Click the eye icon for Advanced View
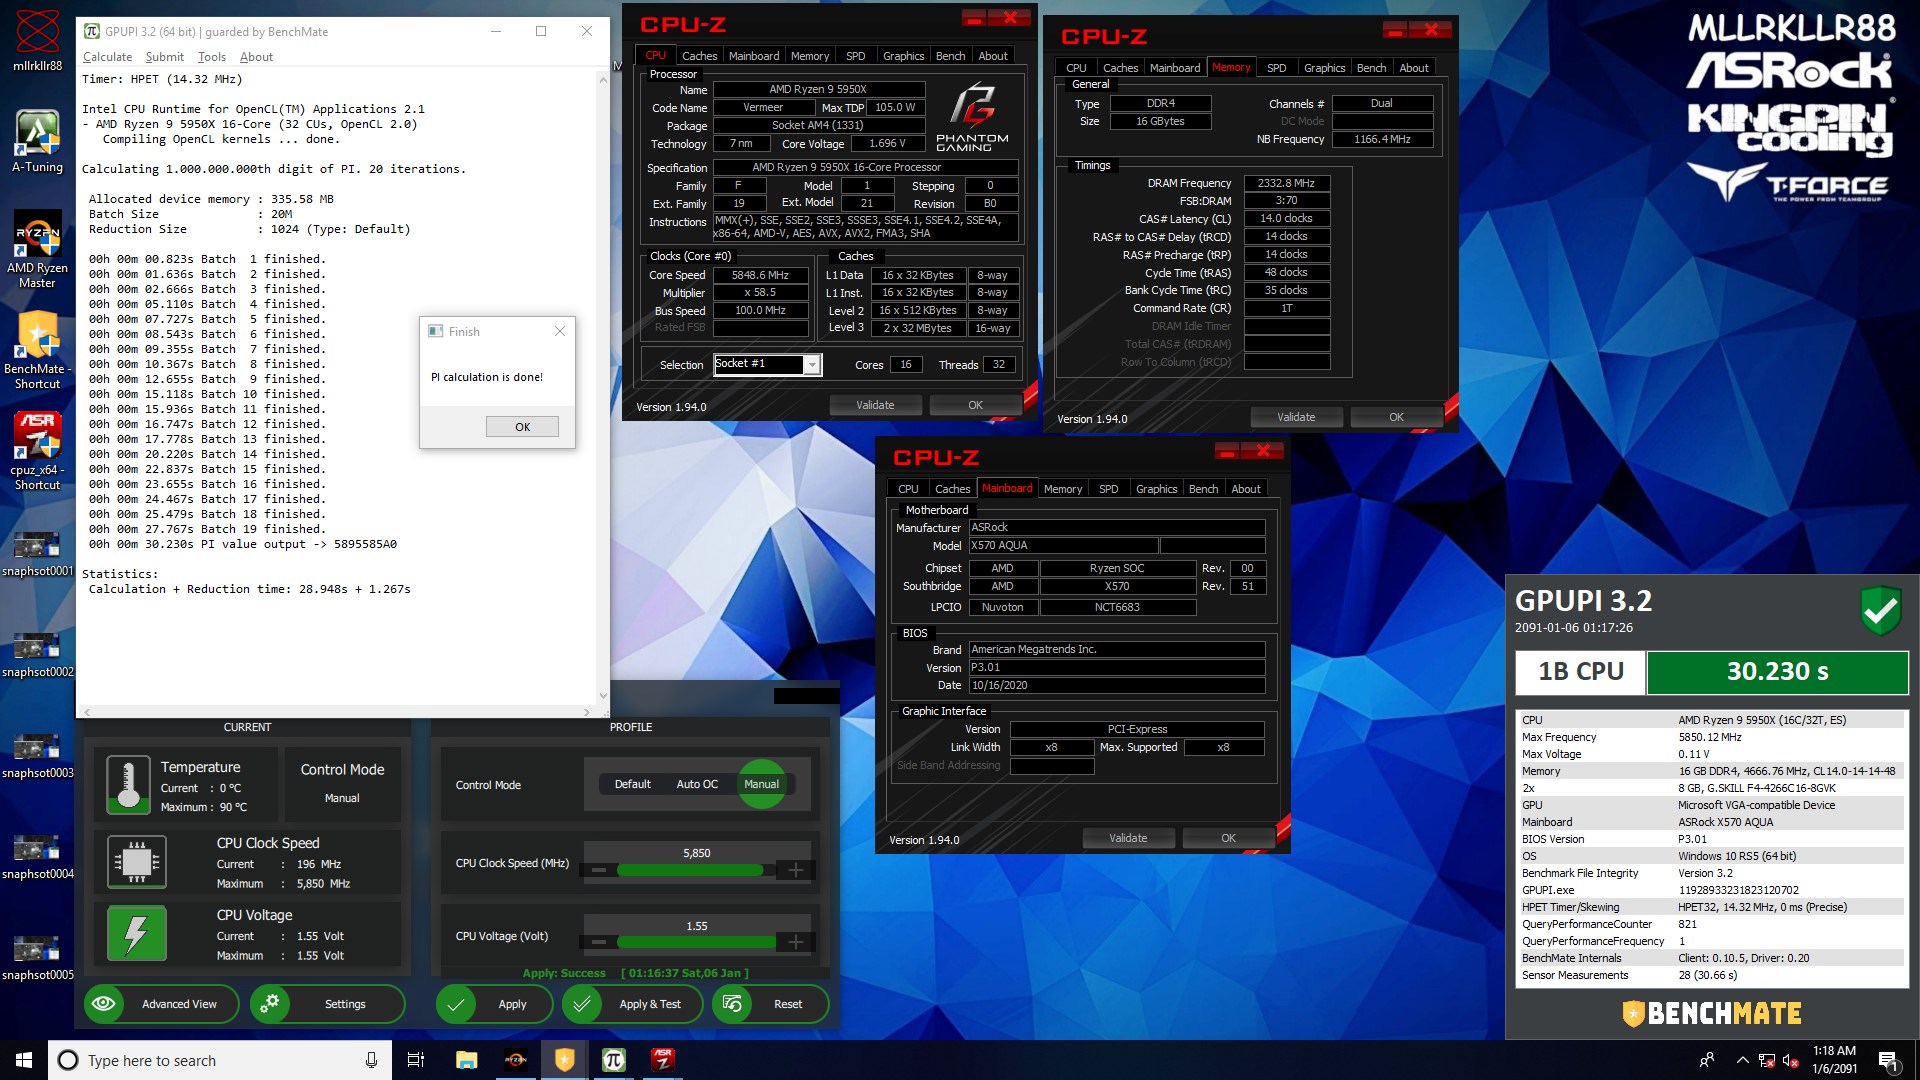The image size is (1920, 1080). click(104, 1003)
